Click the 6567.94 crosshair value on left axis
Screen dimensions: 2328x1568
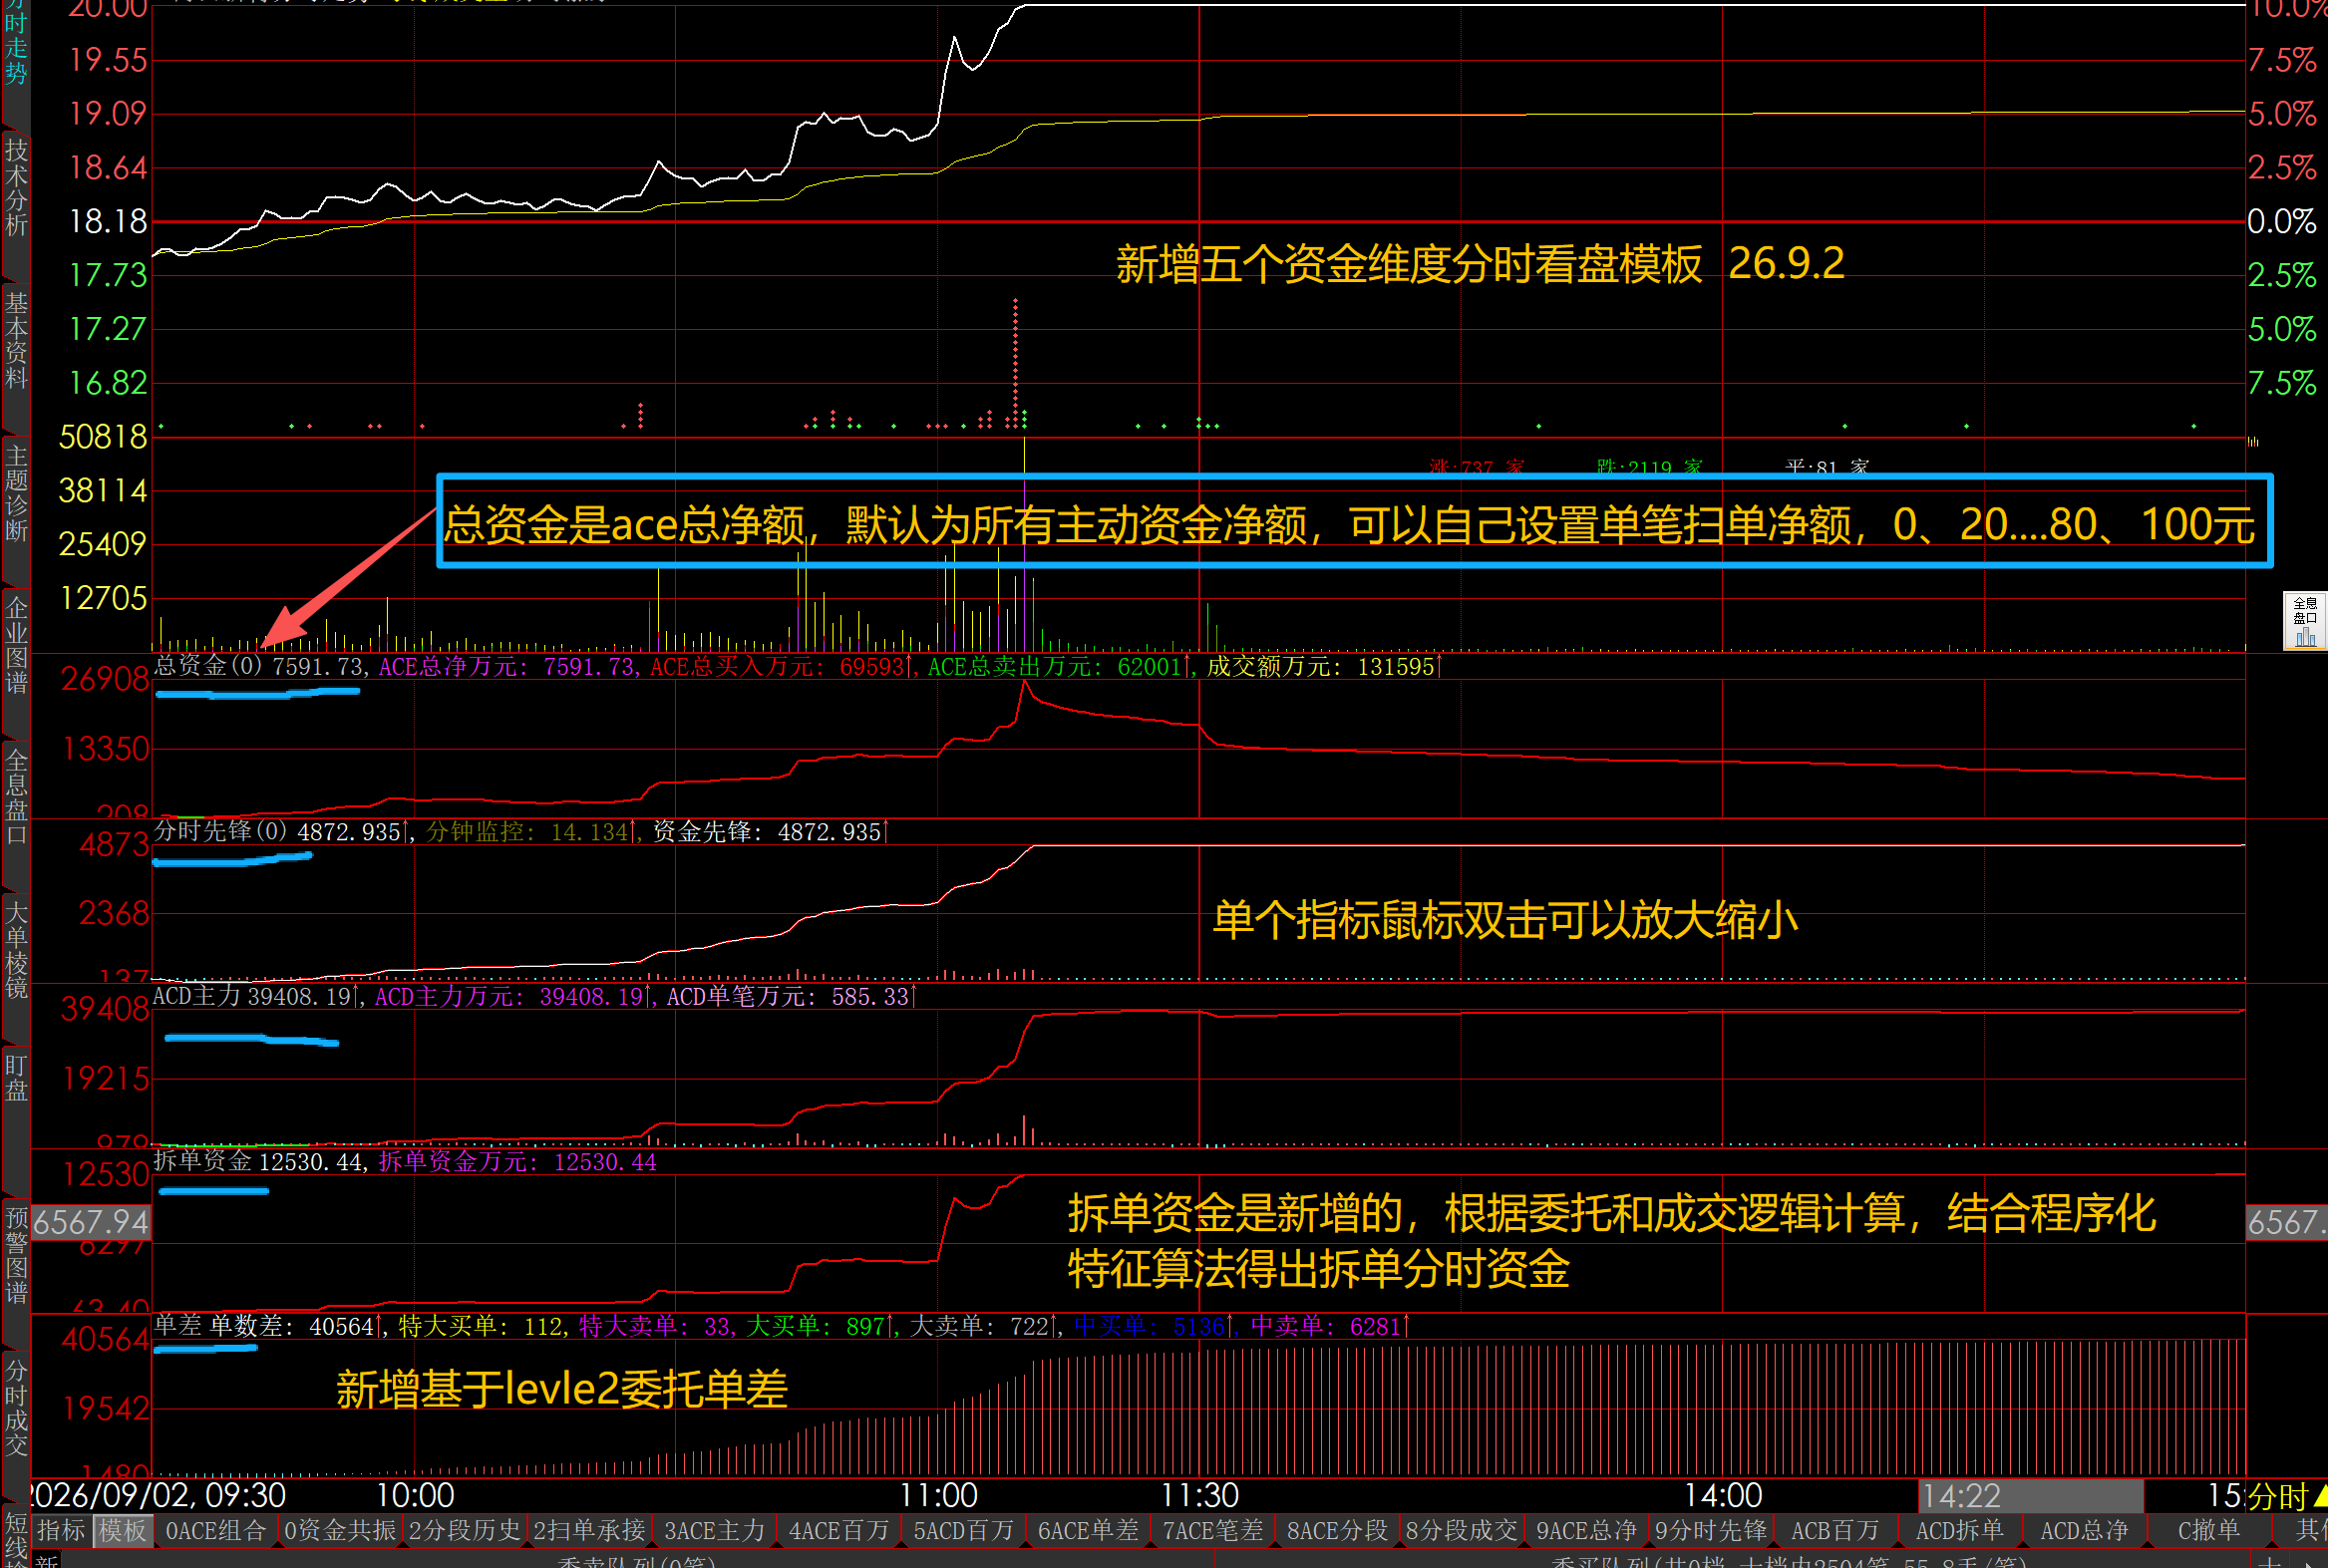(x=91, y=1222)
